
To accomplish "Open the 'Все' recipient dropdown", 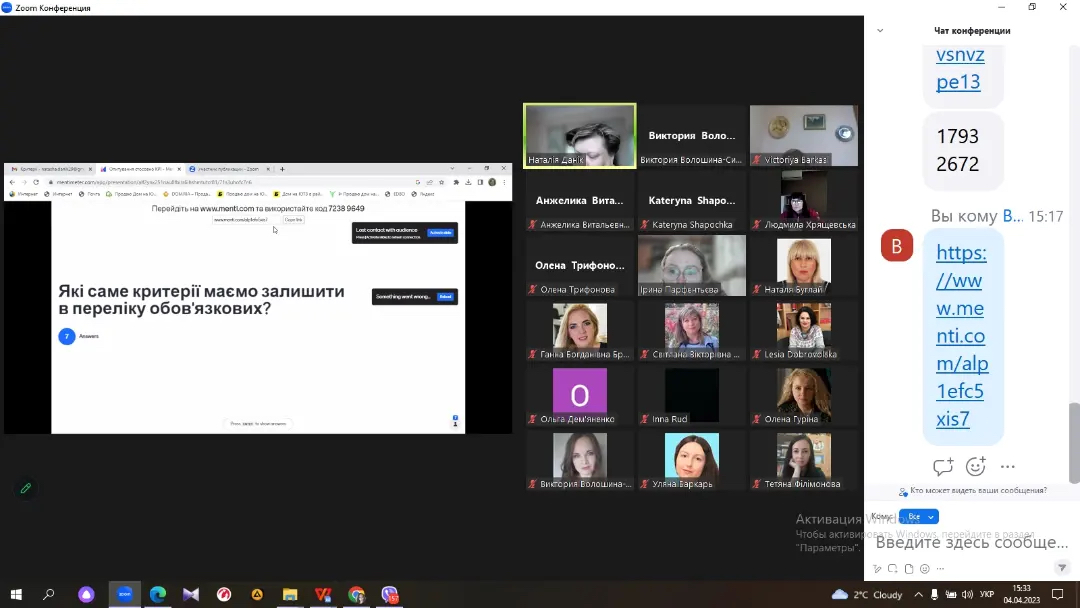I will tap(919, 517).
